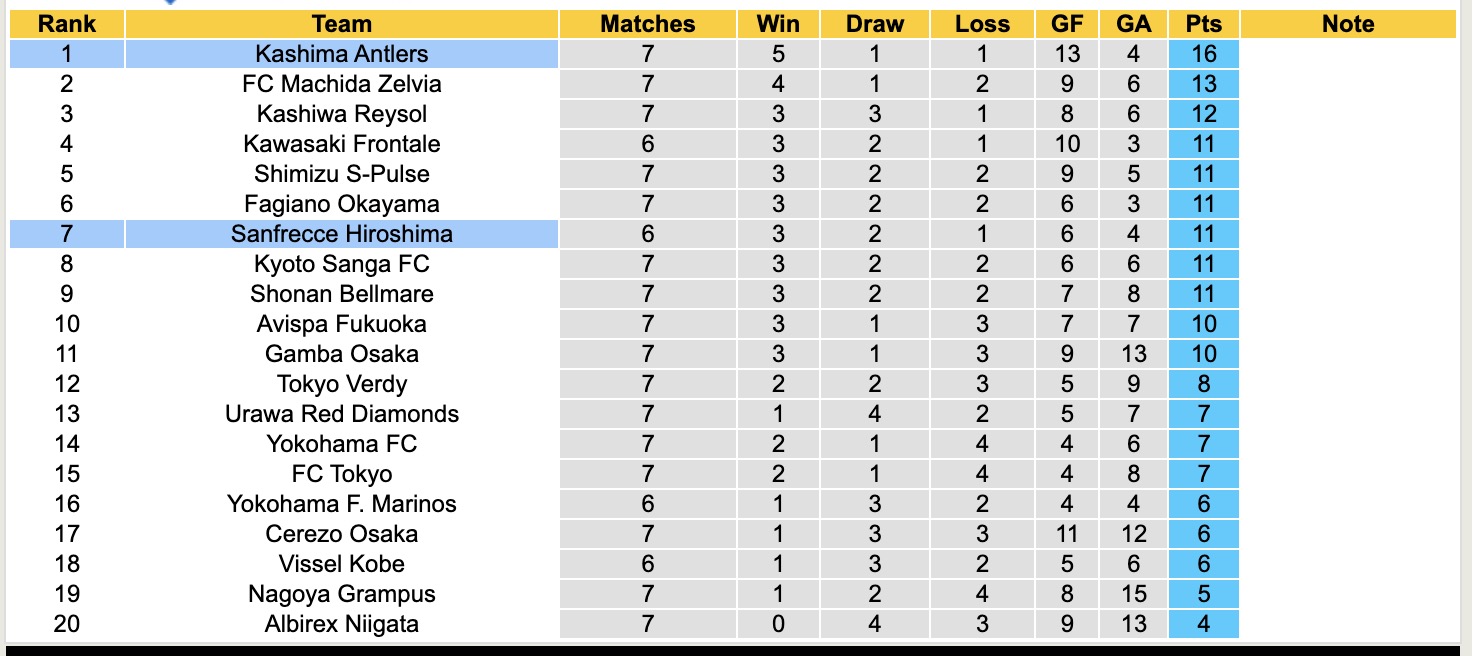
Task: Click the Rank column header
Action: pos(67,24)
